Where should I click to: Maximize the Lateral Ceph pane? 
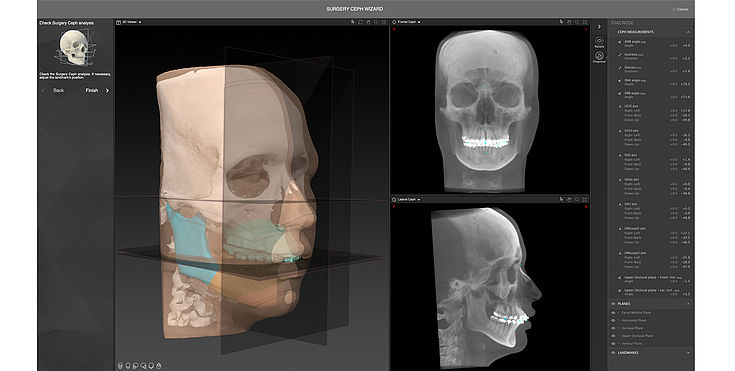(x=585, y=199)
